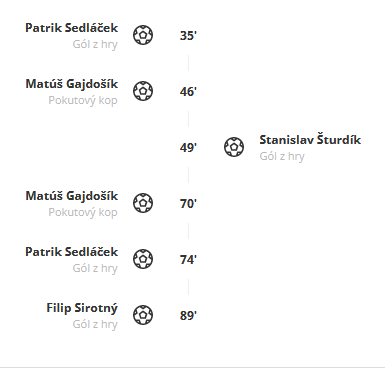Click the goal ball icon at 89'

point(143,315)
